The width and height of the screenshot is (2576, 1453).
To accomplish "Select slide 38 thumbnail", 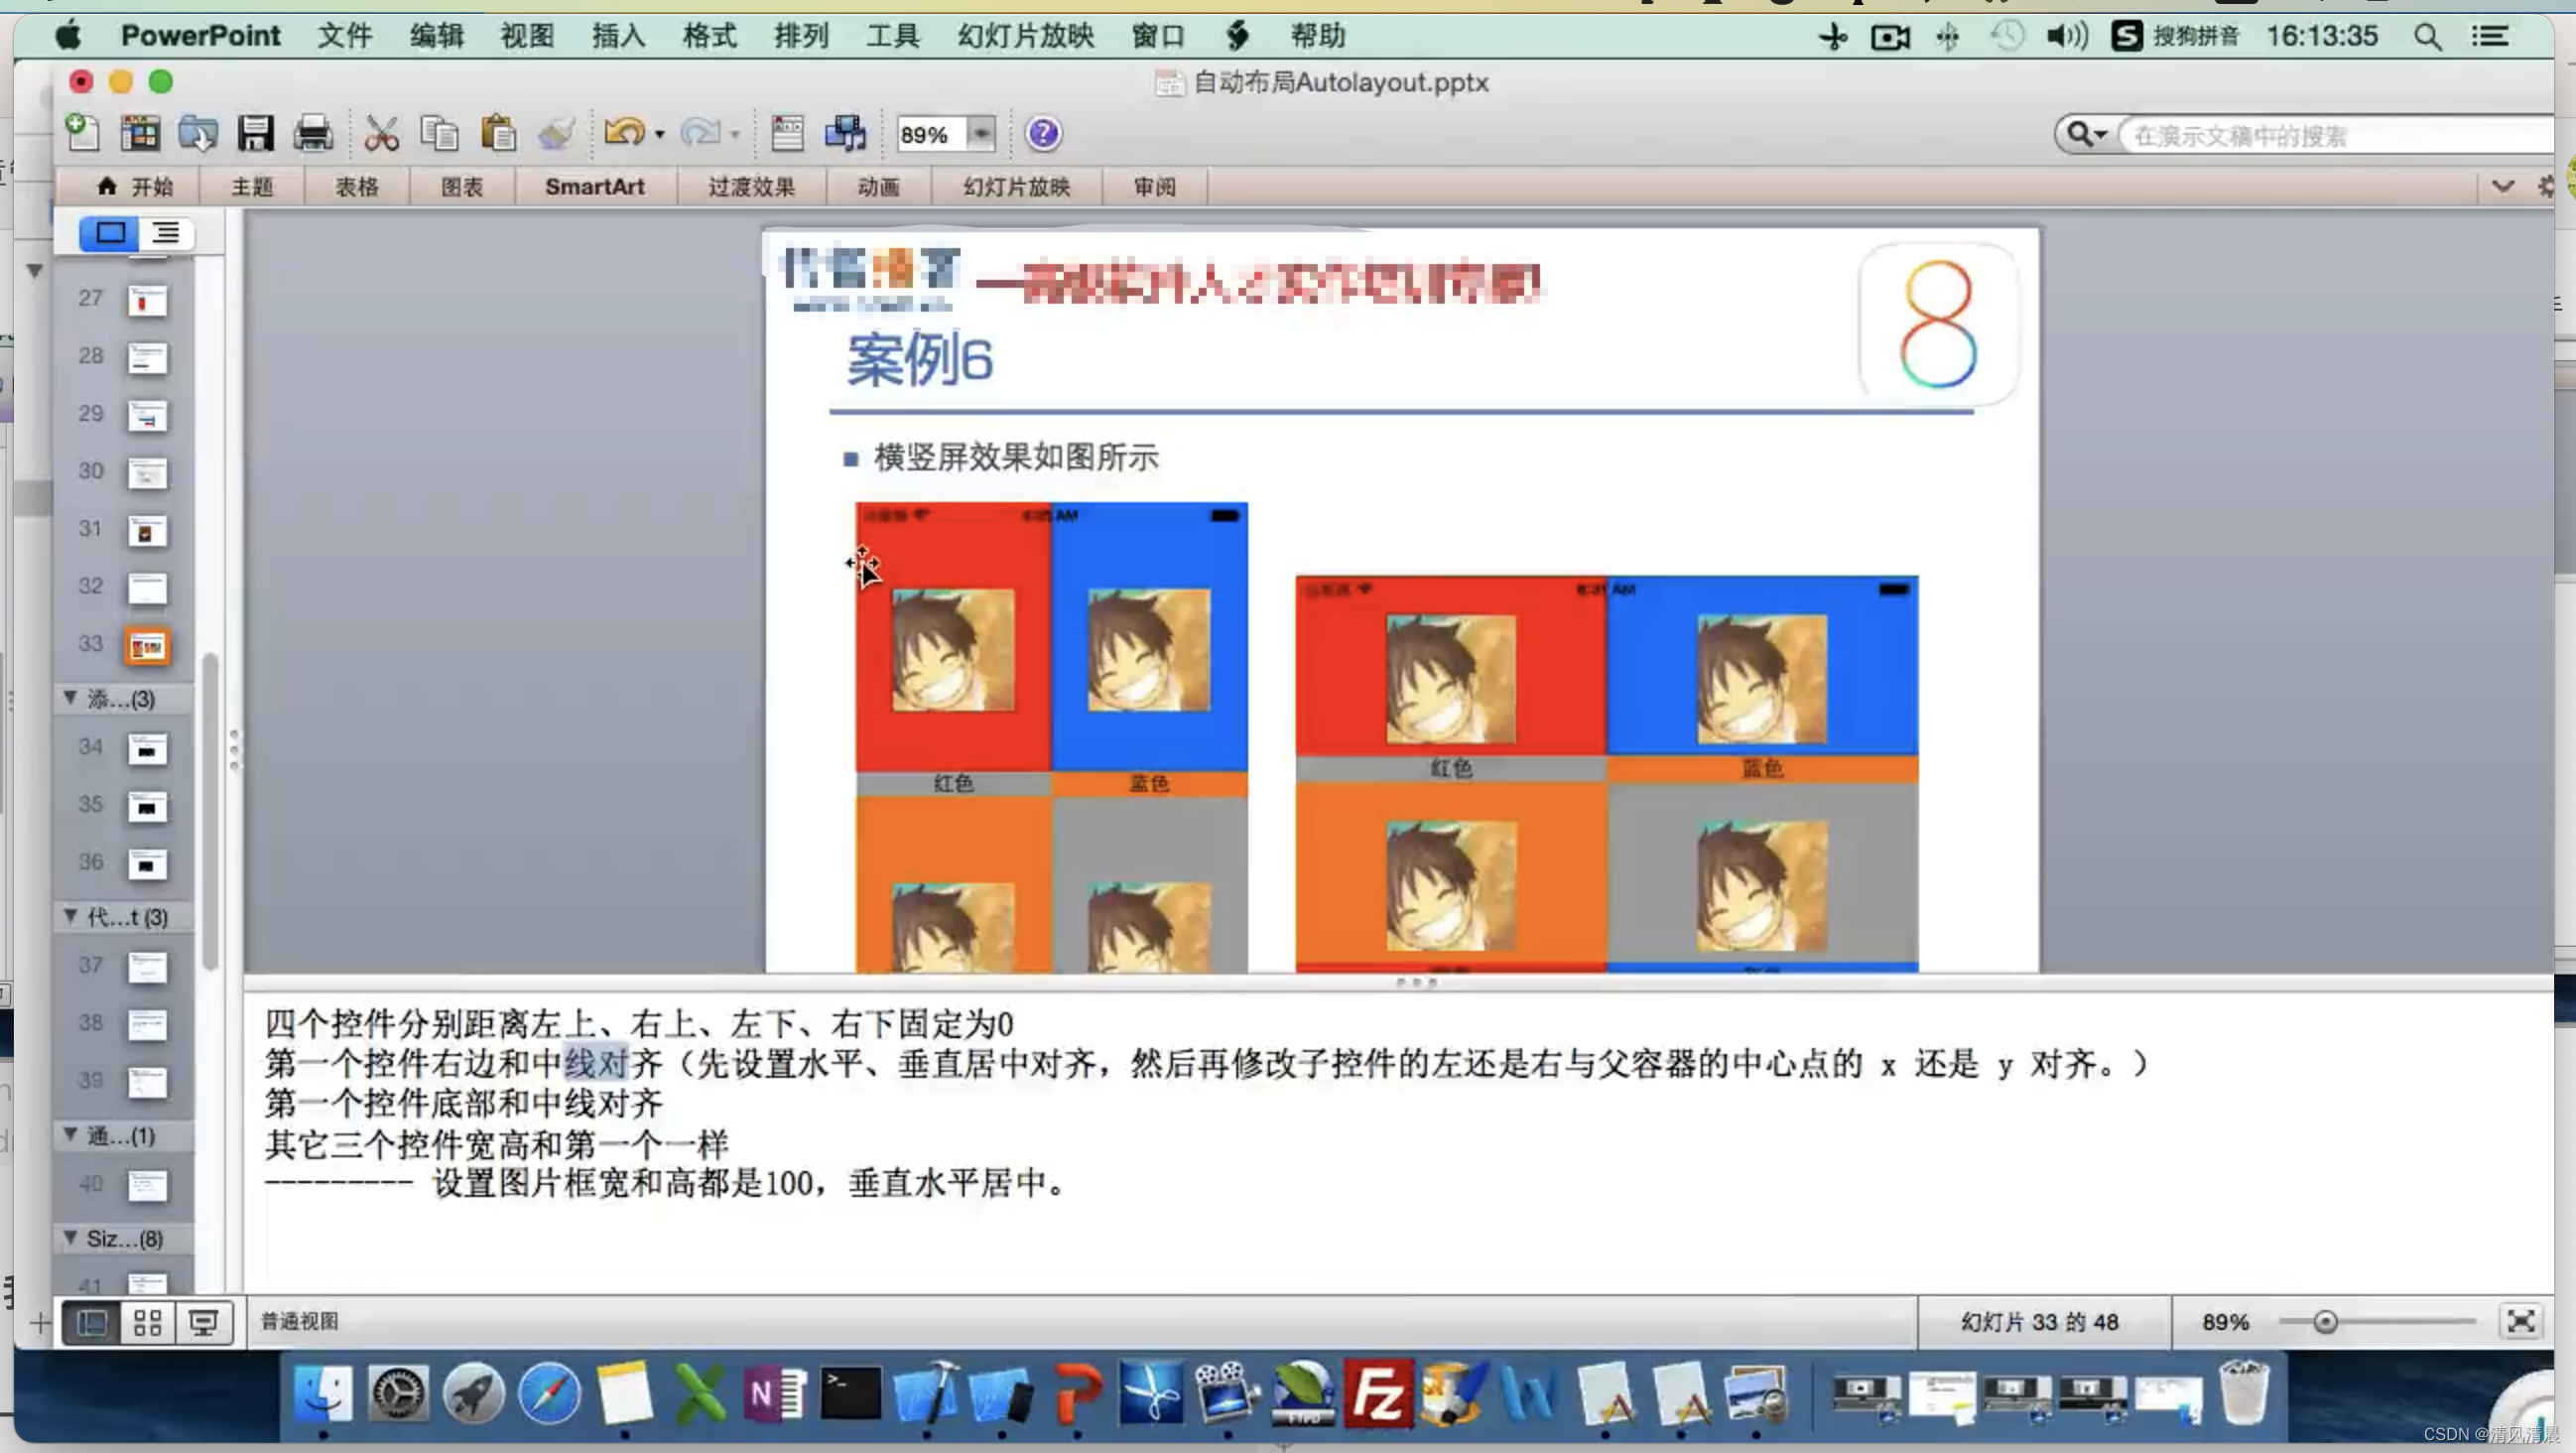I will 147,1024.
